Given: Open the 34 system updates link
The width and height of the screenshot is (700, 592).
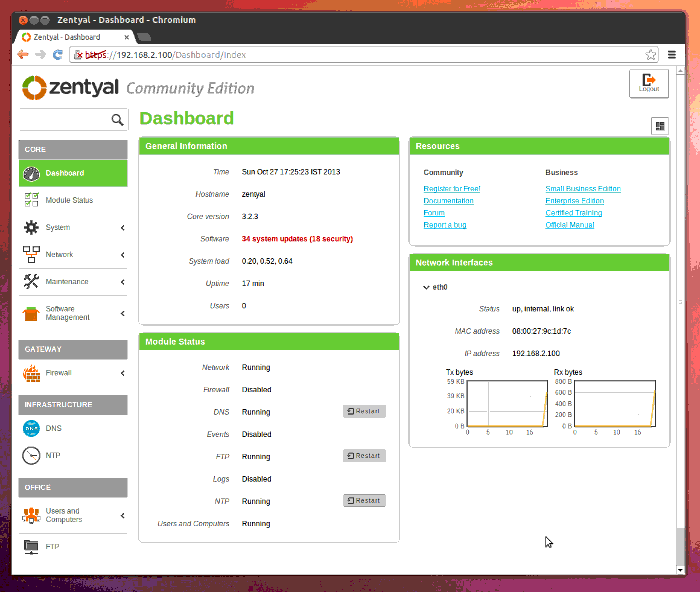Looking at the screenshot, I should click(x=297, y=239).
